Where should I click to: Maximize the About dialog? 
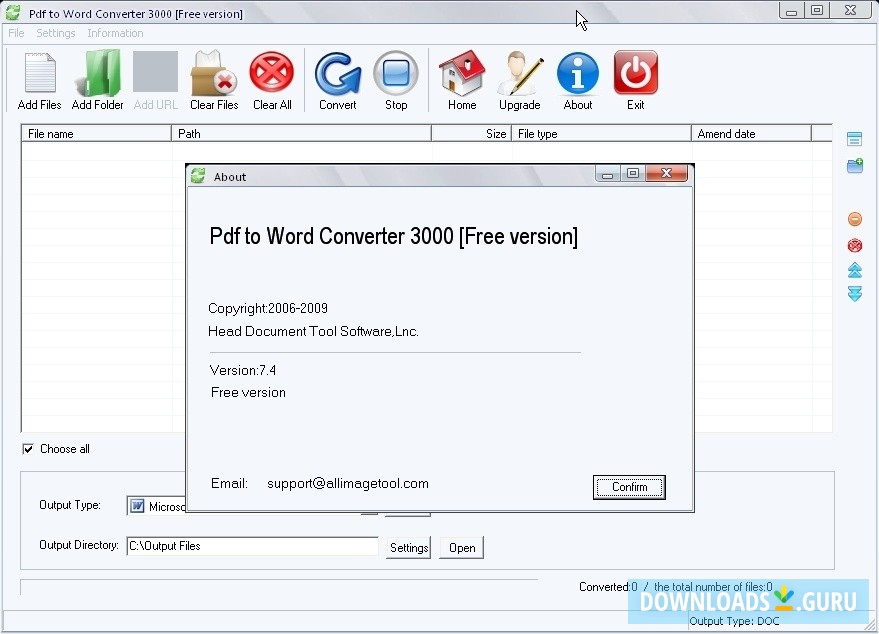(633, 173)
